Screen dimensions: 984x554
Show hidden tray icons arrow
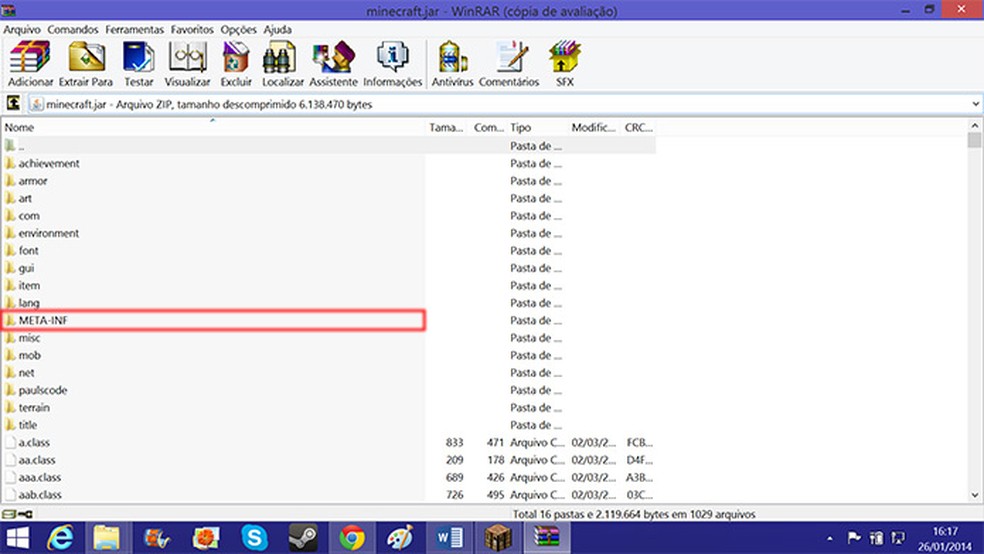(x=830, y=538)
